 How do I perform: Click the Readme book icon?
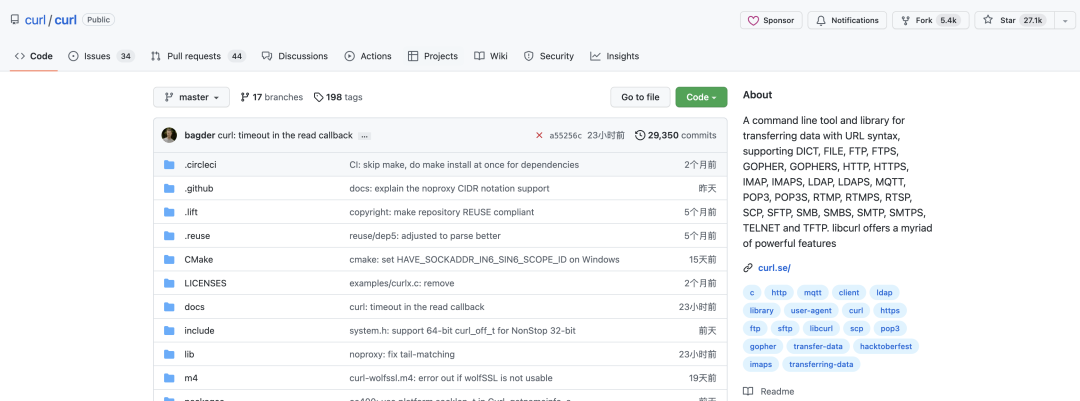click(x=748, y=391)
